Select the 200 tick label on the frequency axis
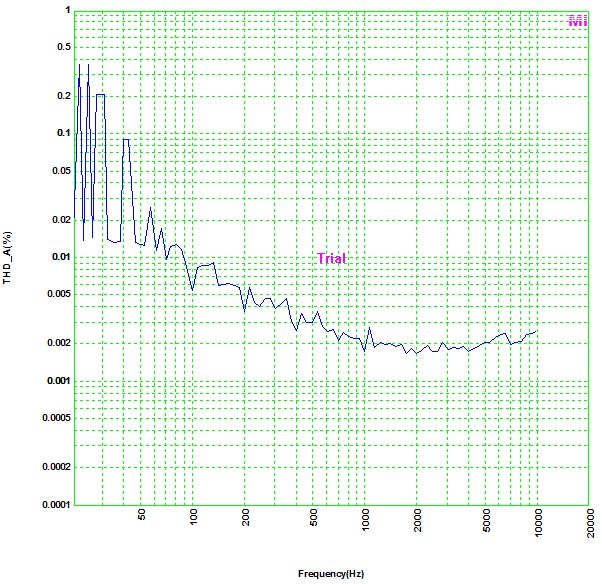 pyautogui.click(x=246, y=519)
